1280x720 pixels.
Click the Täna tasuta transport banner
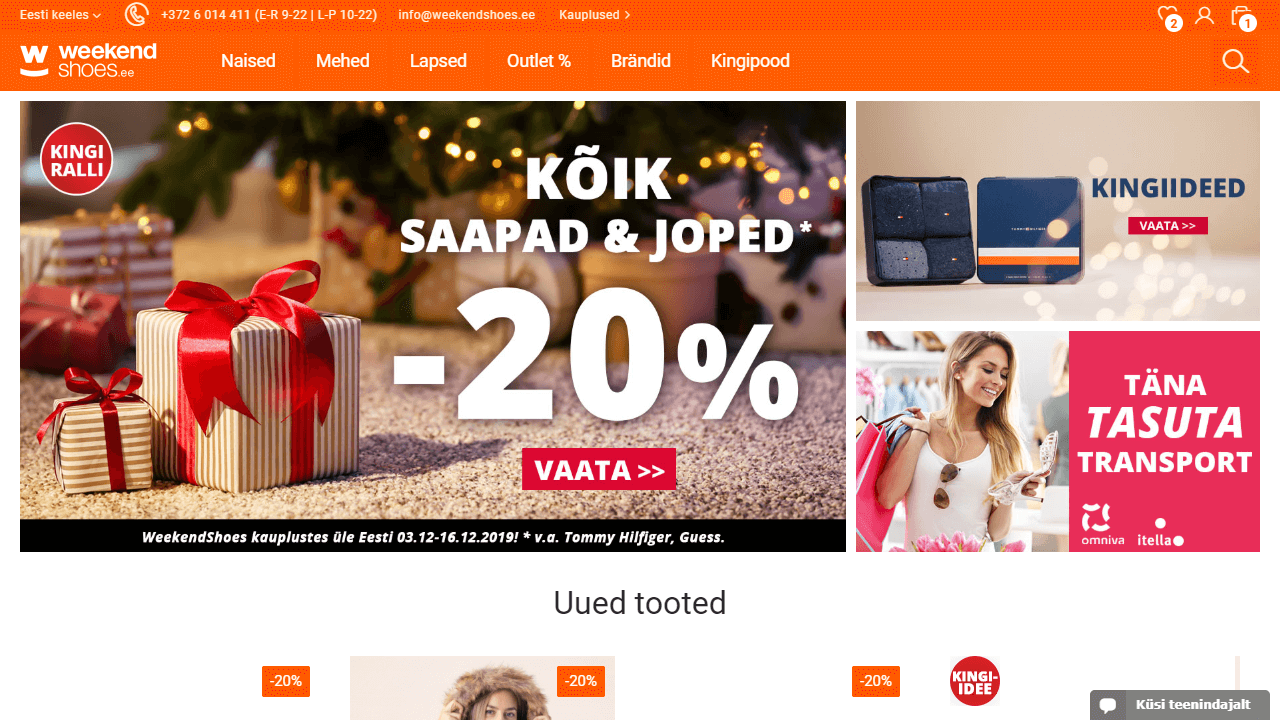click(x=1058, y=441)
